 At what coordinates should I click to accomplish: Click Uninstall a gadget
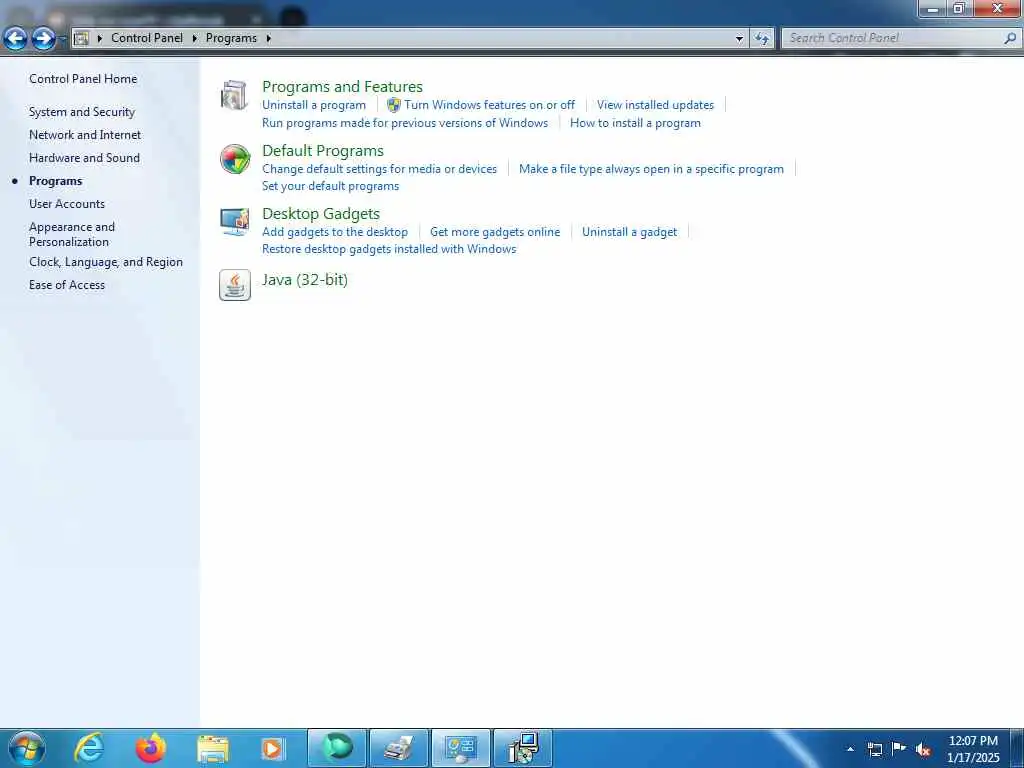[630, 232]
